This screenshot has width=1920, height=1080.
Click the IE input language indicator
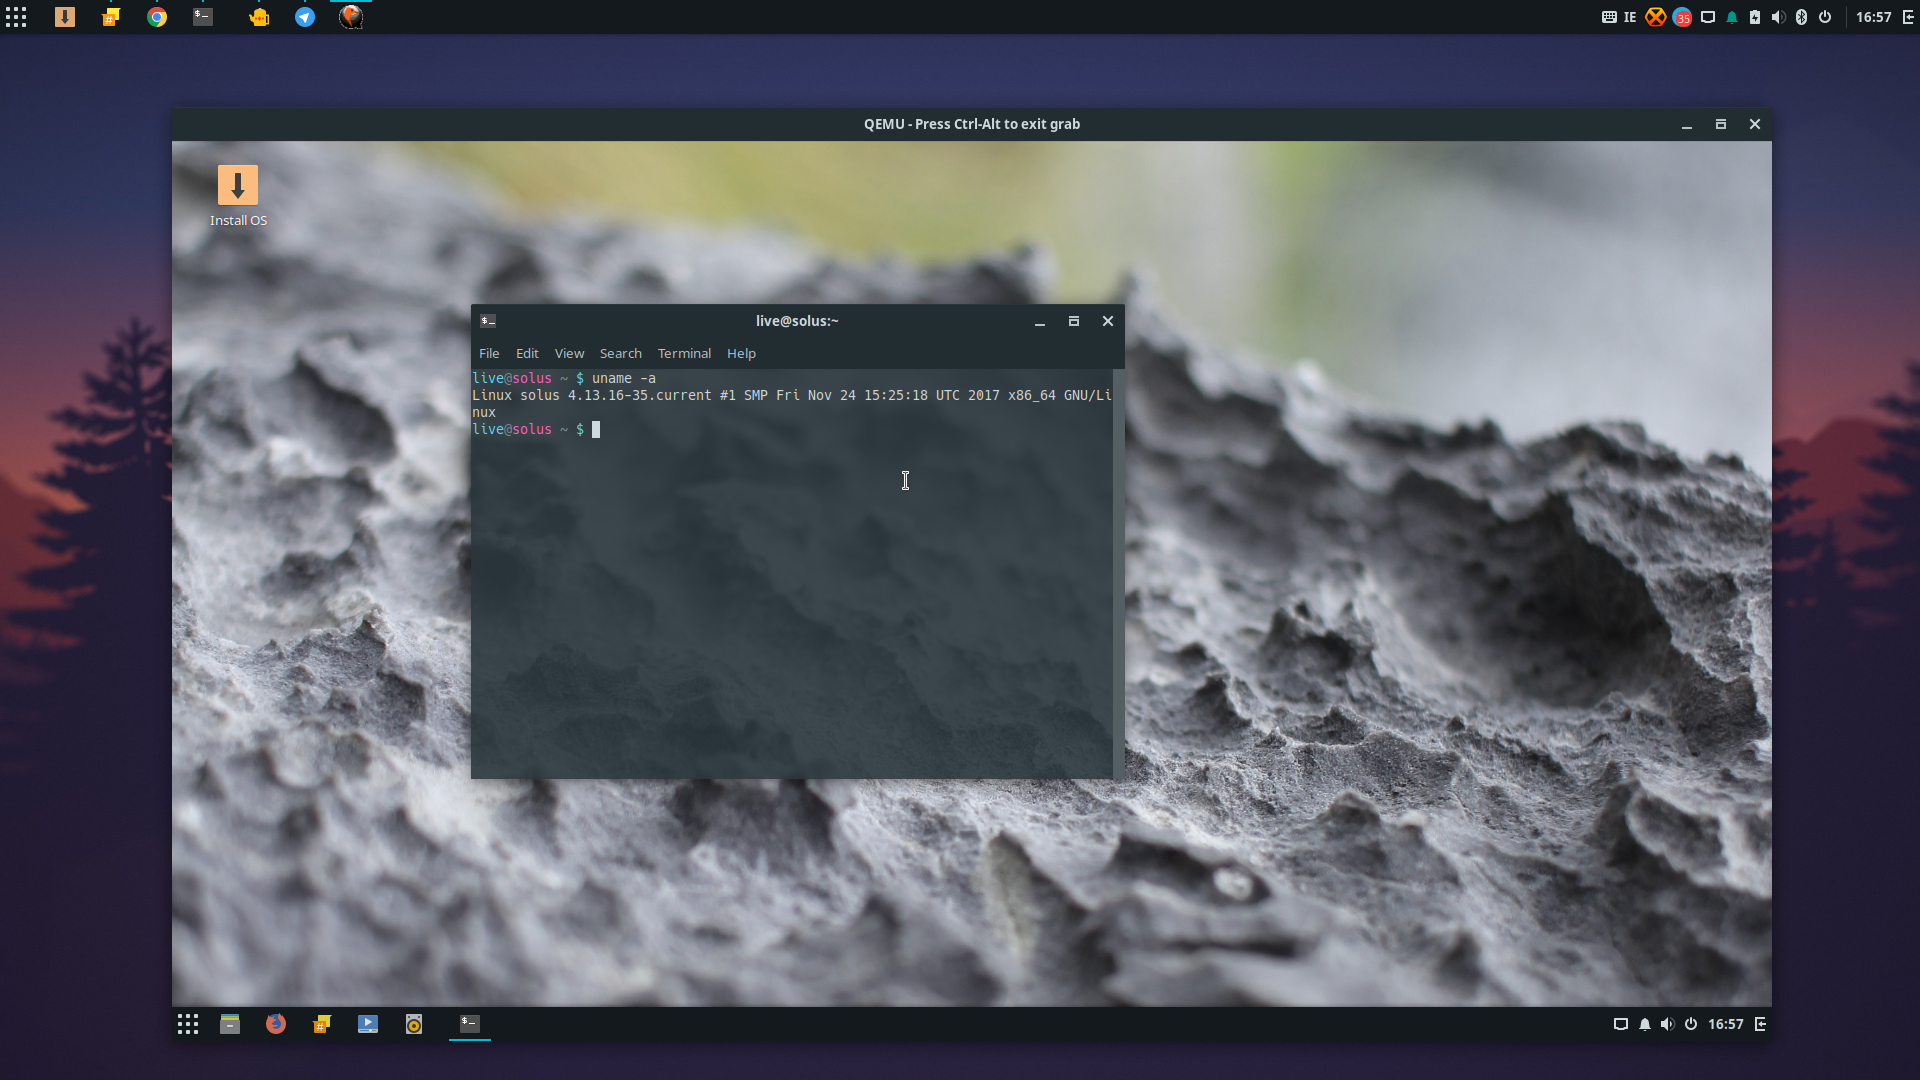(1630, 17)
